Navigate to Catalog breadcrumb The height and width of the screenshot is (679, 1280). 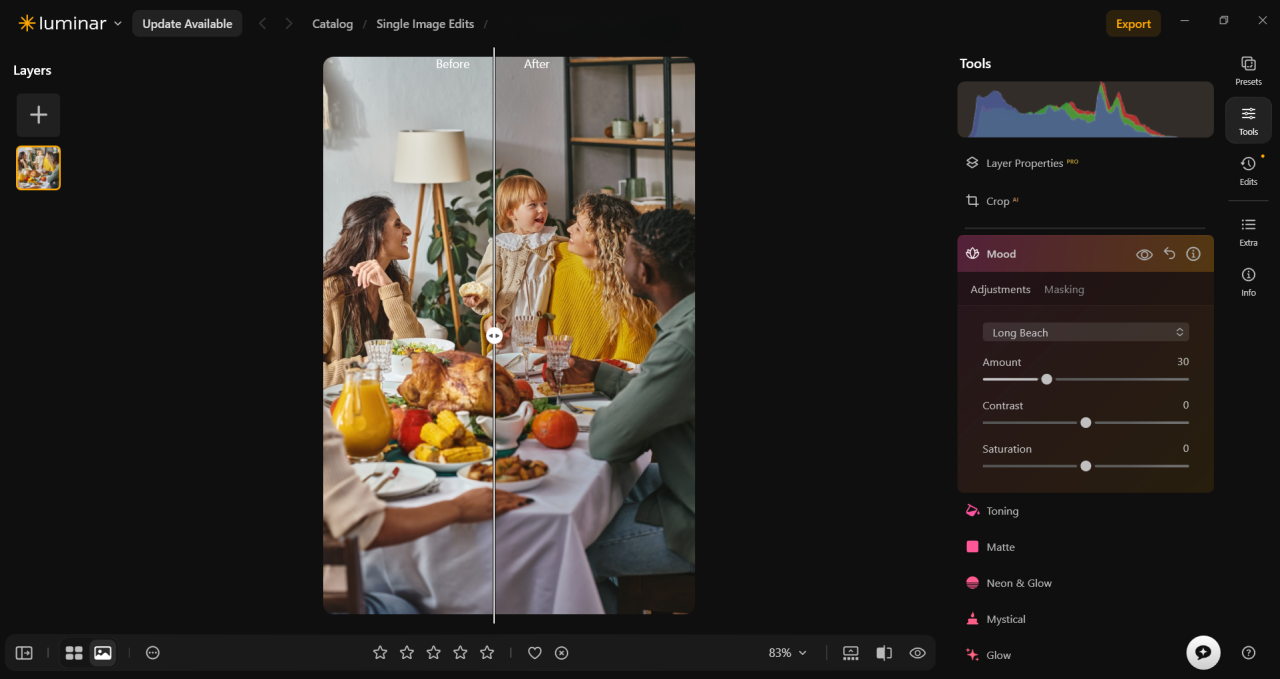[x=332, y=24]
